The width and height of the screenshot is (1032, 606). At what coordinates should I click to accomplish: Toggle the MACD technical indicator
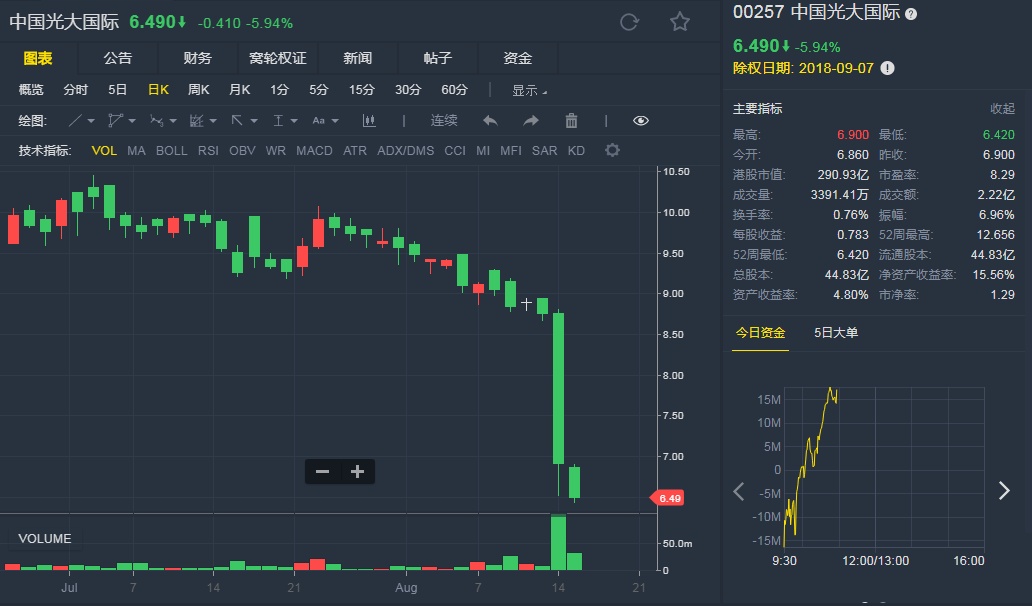[314, 151]
